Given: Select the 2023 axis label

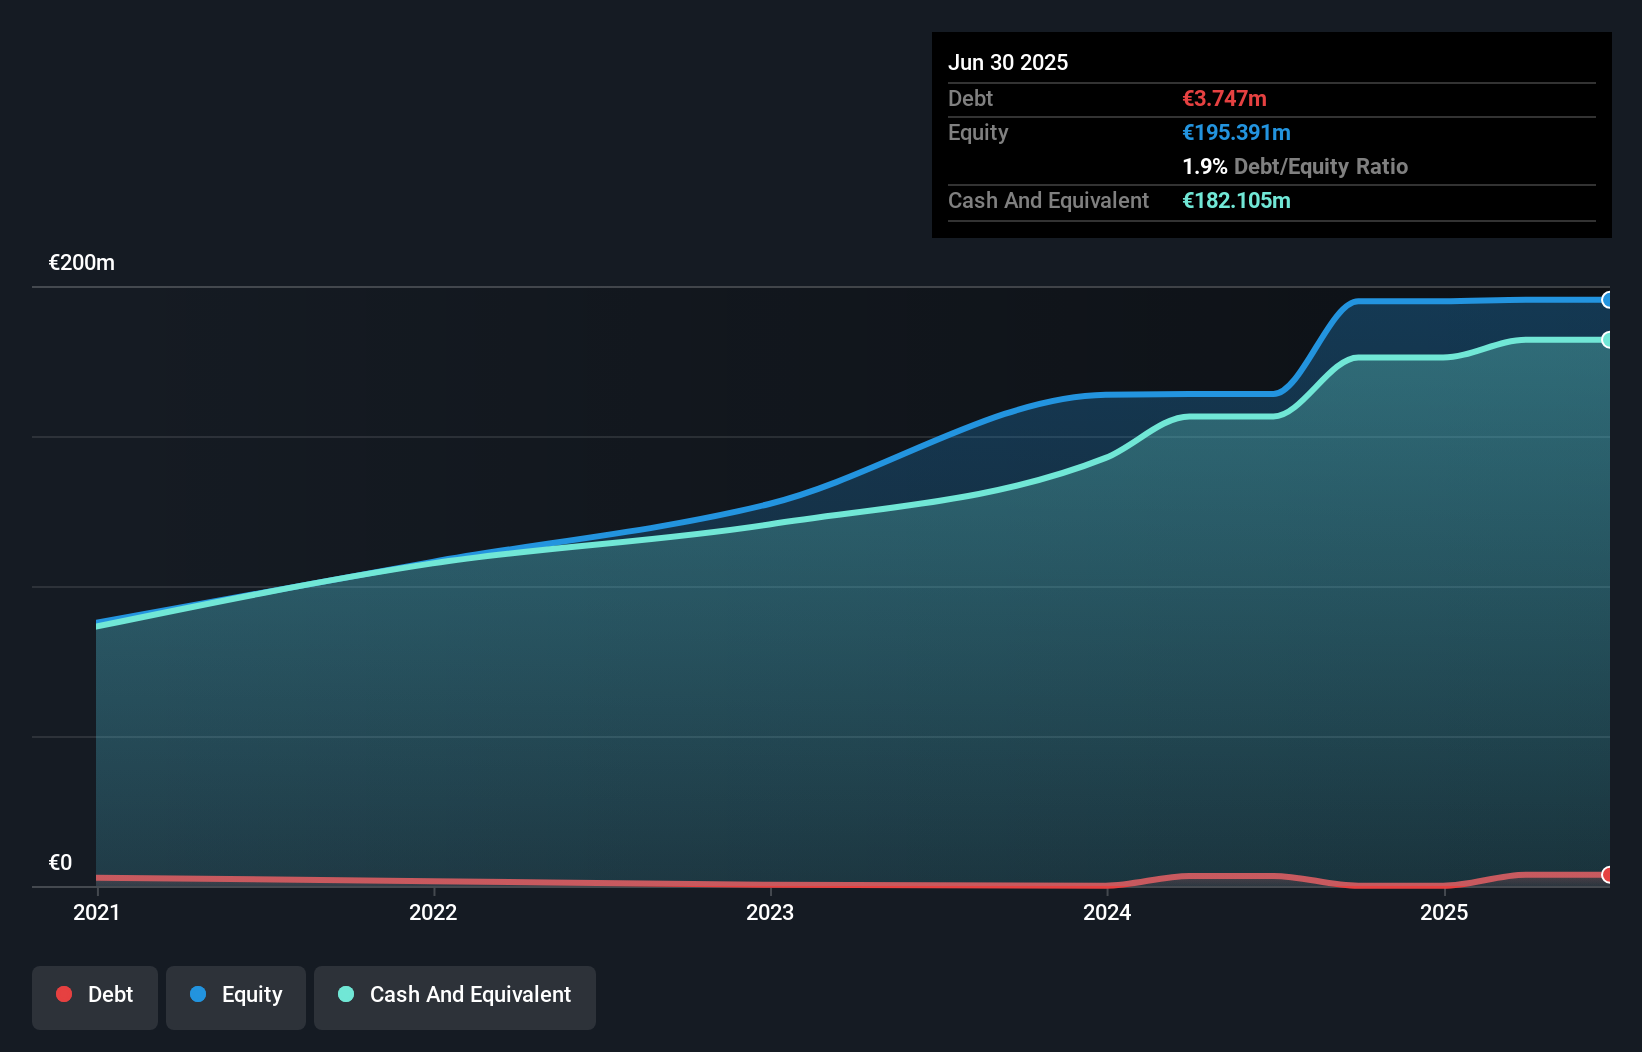Looking at the screenshot, I should coord(770,912).
